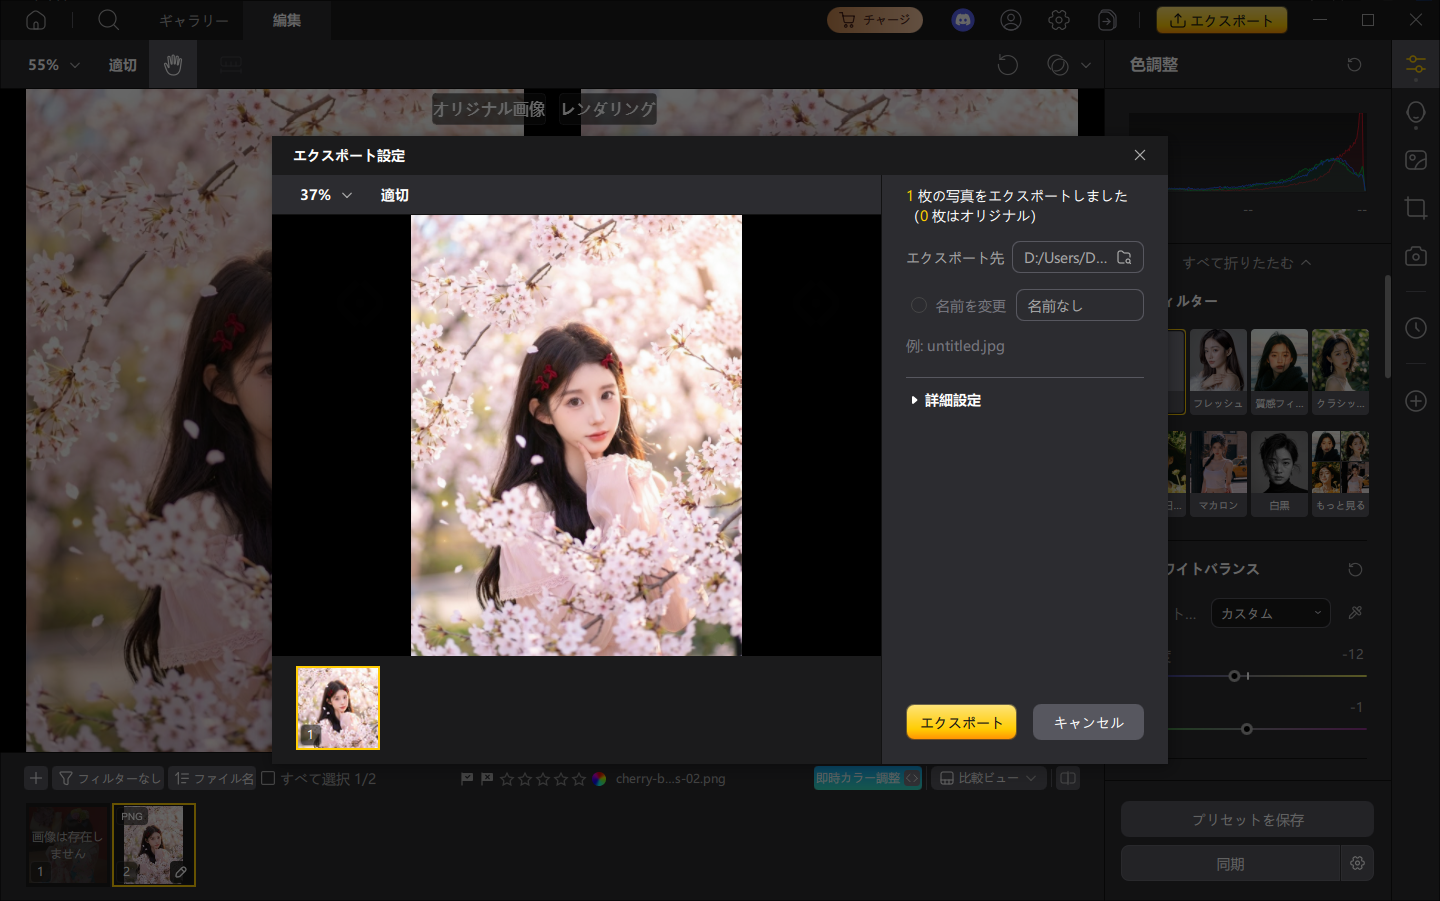
Task: Open the camera raw panel icon
Action: [x=1415, y=256]
